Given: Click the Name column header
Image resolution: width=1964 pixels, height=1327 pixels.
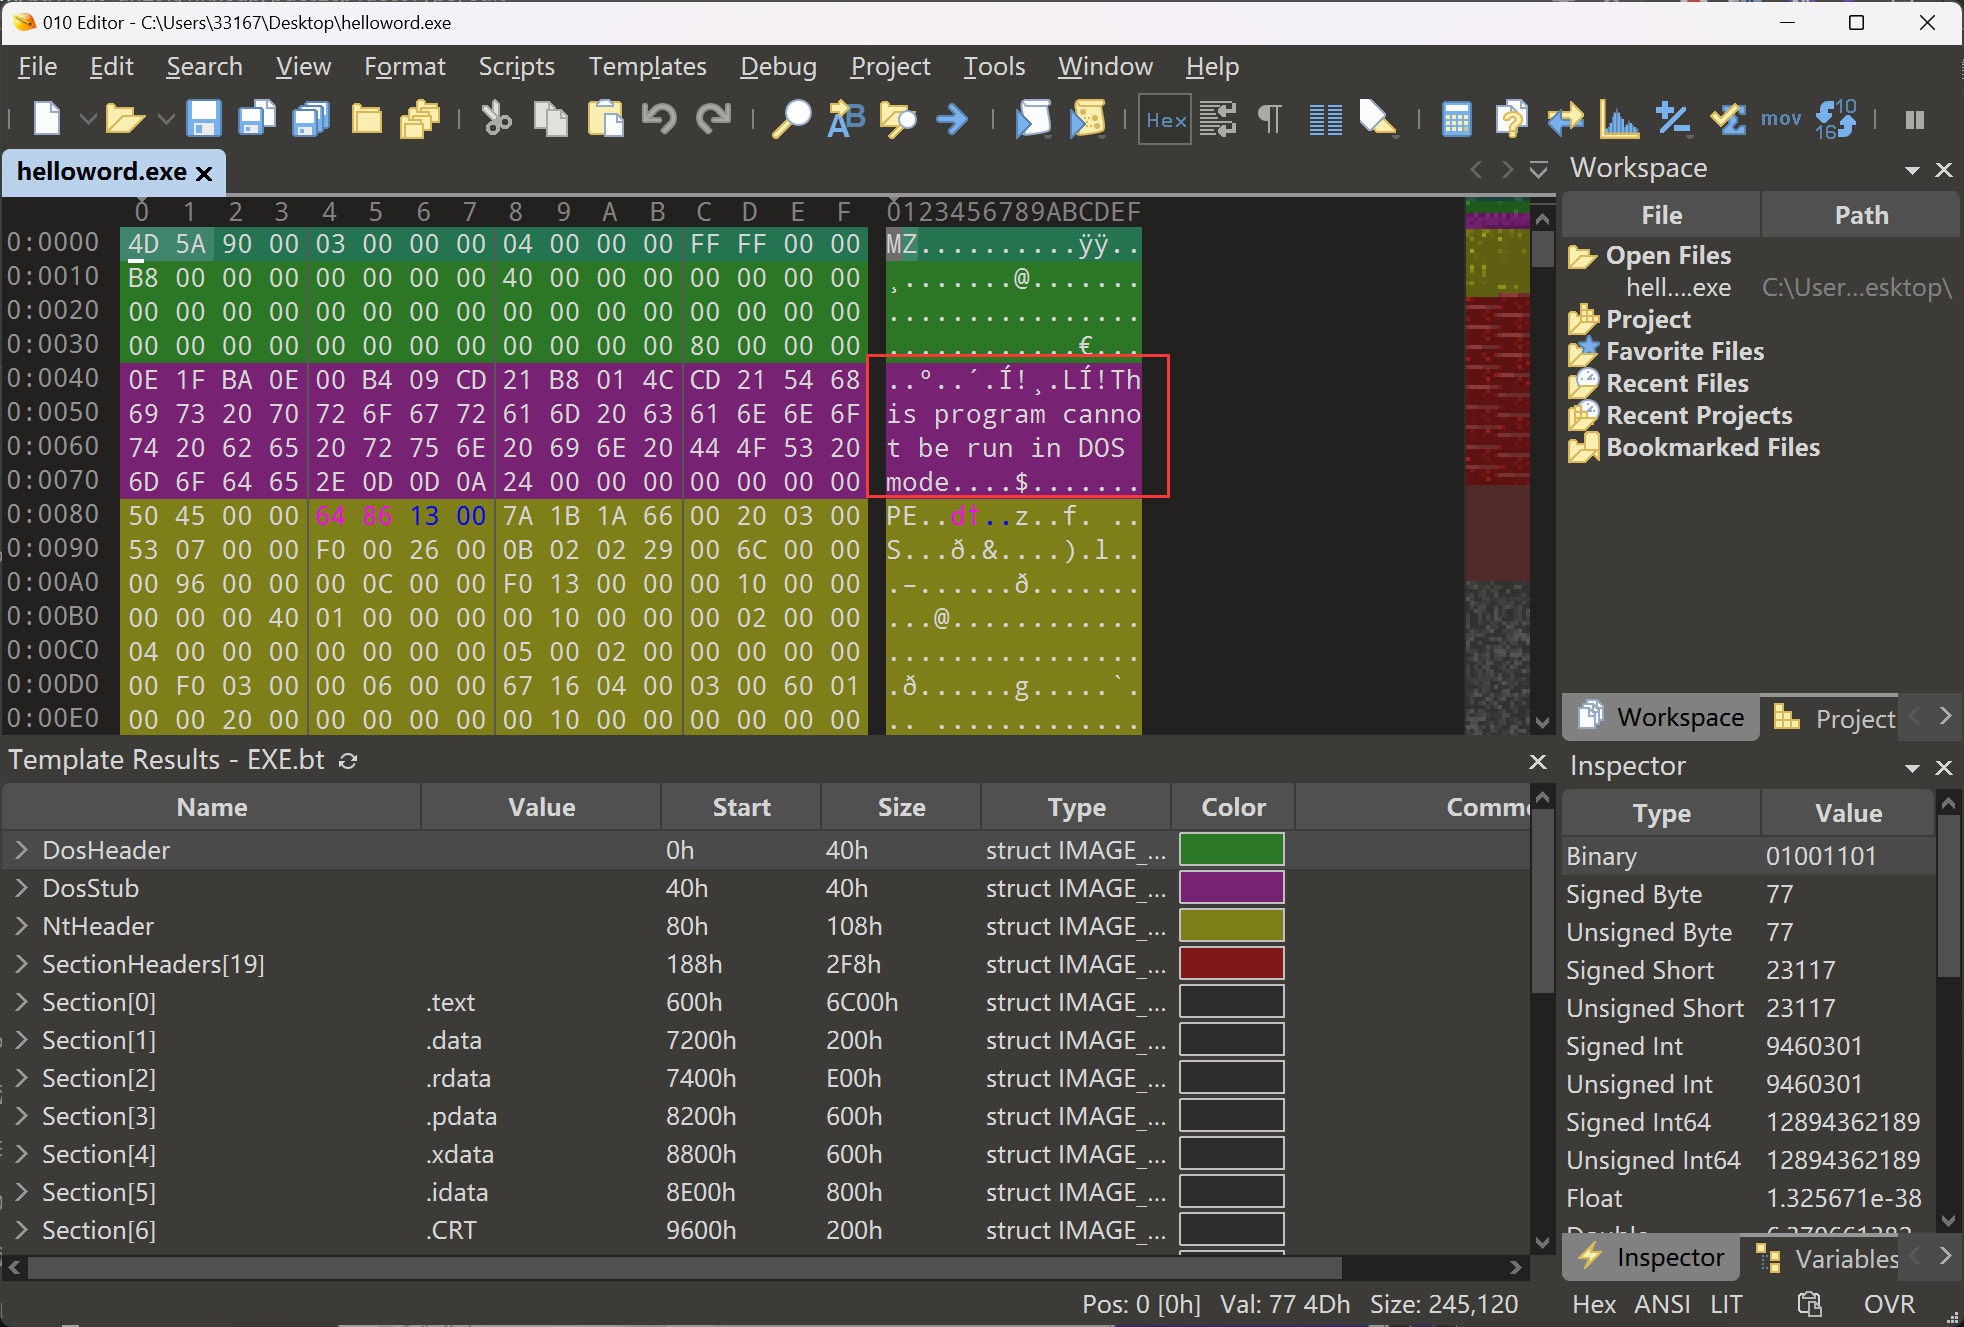Looking at the screenshot, I should point(212,807).
